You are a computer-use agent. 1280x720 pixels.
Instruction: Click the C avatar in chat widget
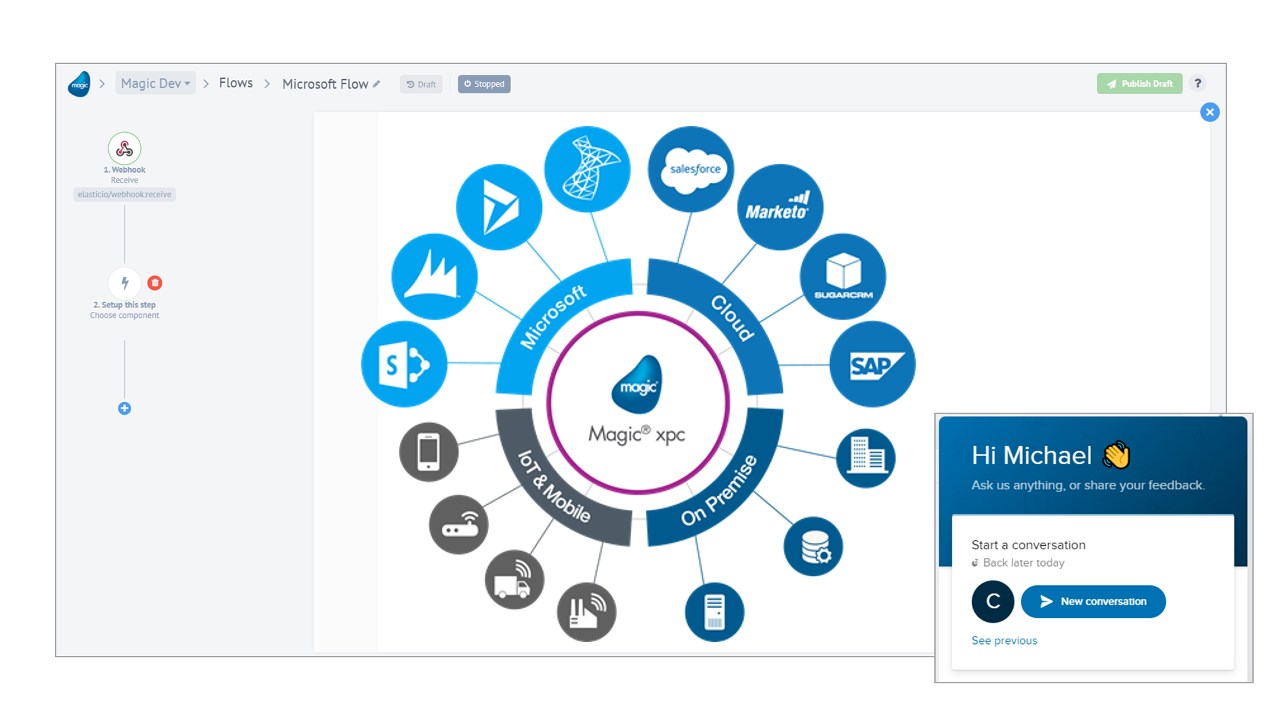coord(992,601)
